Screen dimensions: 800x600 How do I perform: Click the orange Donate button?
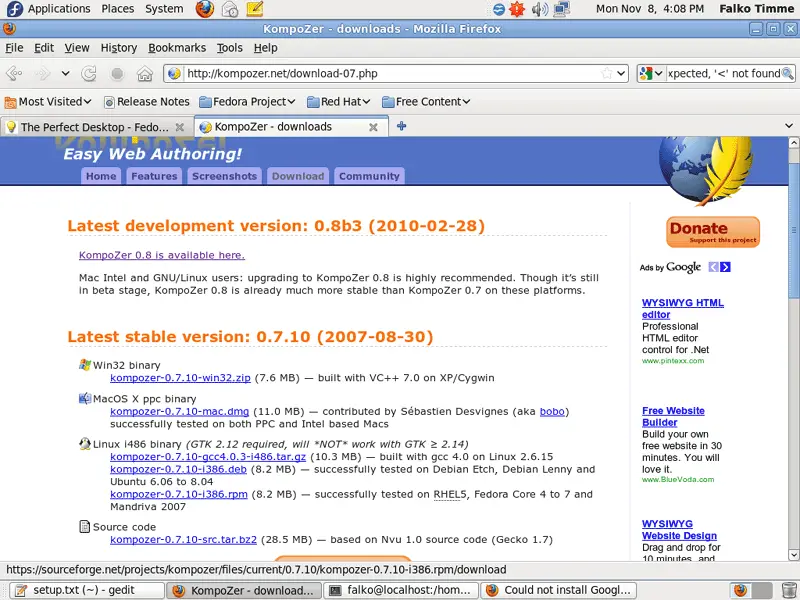pyautogui.click(x=713, y=232)
